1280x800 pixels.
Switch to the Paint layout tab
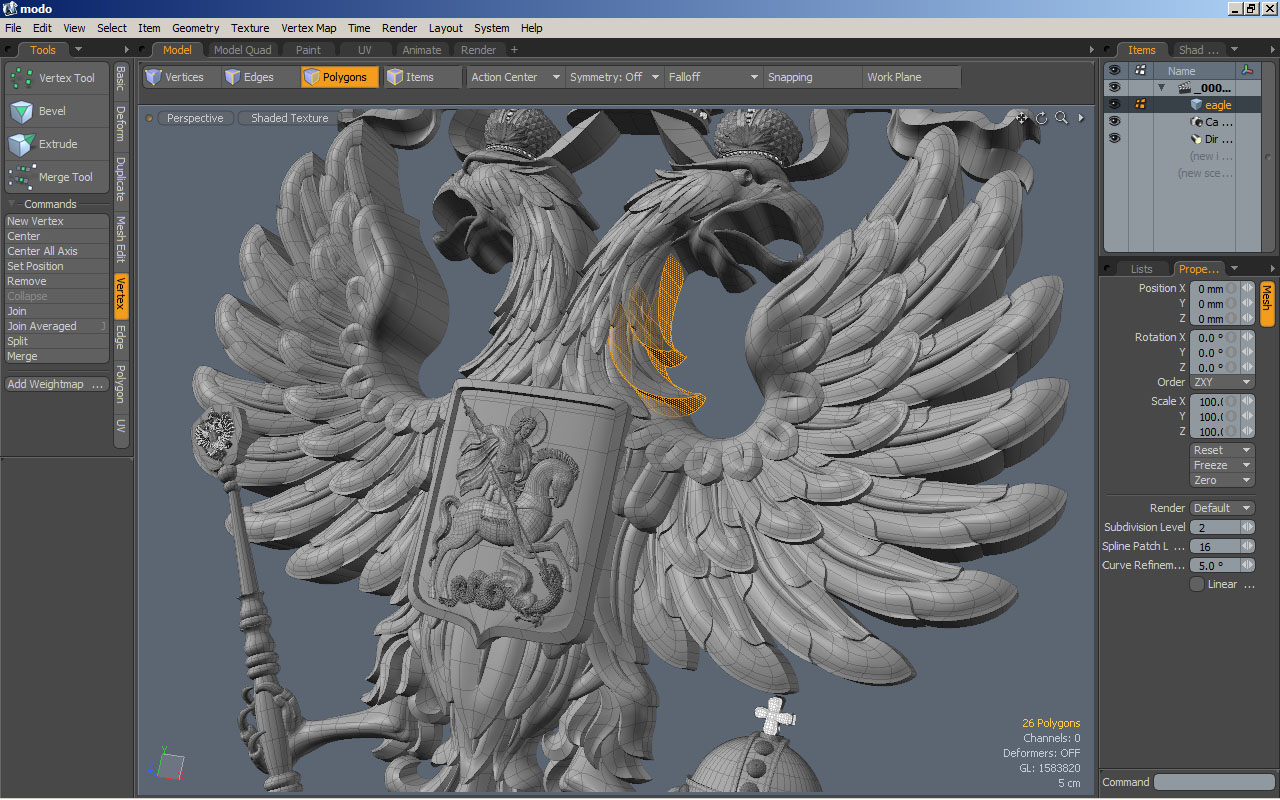308,50
